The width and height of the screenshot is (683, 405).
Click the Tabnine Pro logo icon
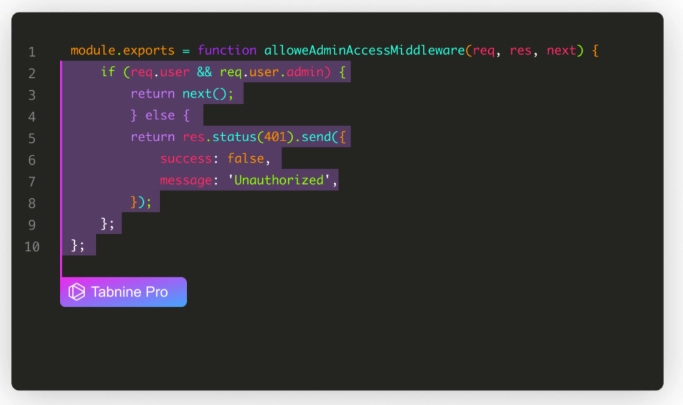pyautogui.click(x=77, y=292)
